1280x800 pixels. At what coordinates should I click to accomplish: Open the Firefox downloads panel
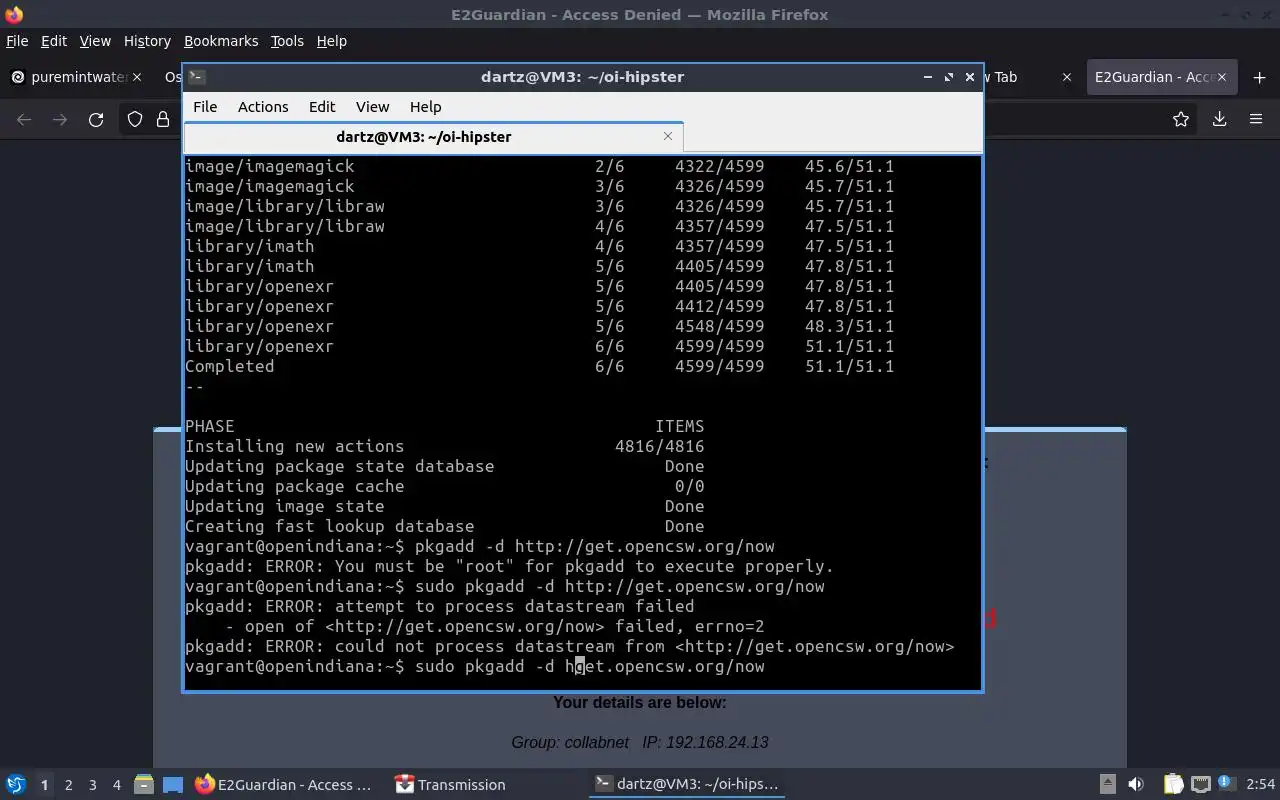point(1219,120)
